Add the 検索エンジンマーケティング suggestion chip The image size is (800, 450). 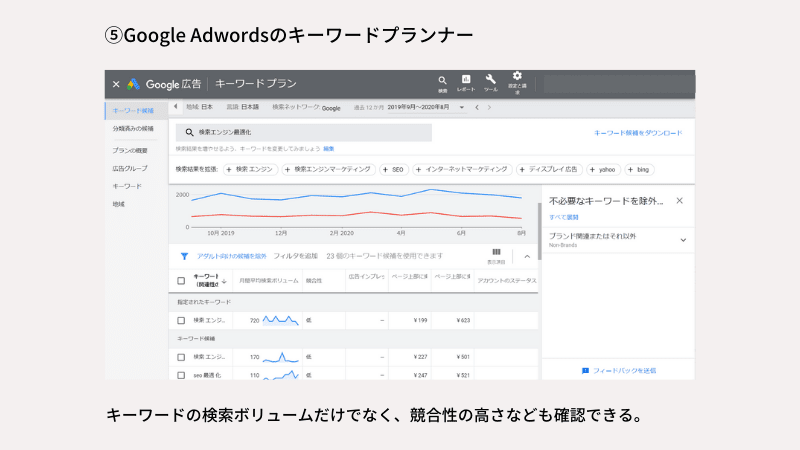click(x=329, y=169)
